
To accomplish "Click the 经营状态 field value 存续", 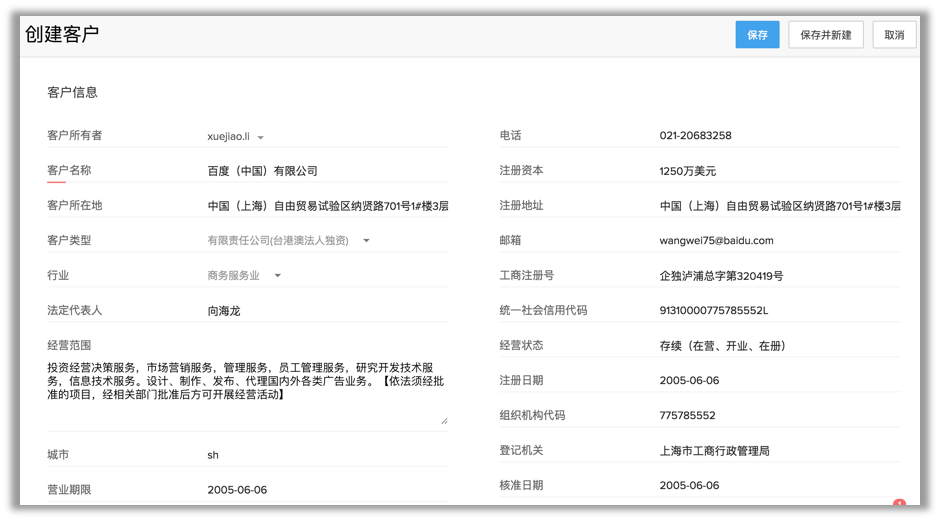I will (x=779, y=346).
